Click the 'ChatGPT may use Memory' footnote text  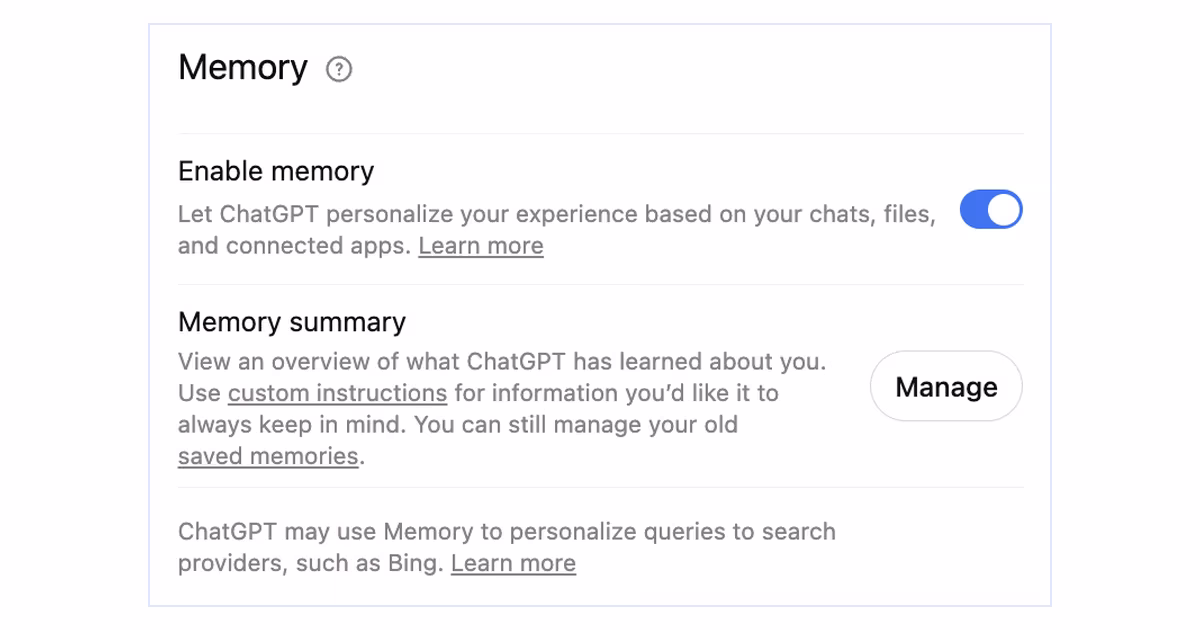pos(507,547)
